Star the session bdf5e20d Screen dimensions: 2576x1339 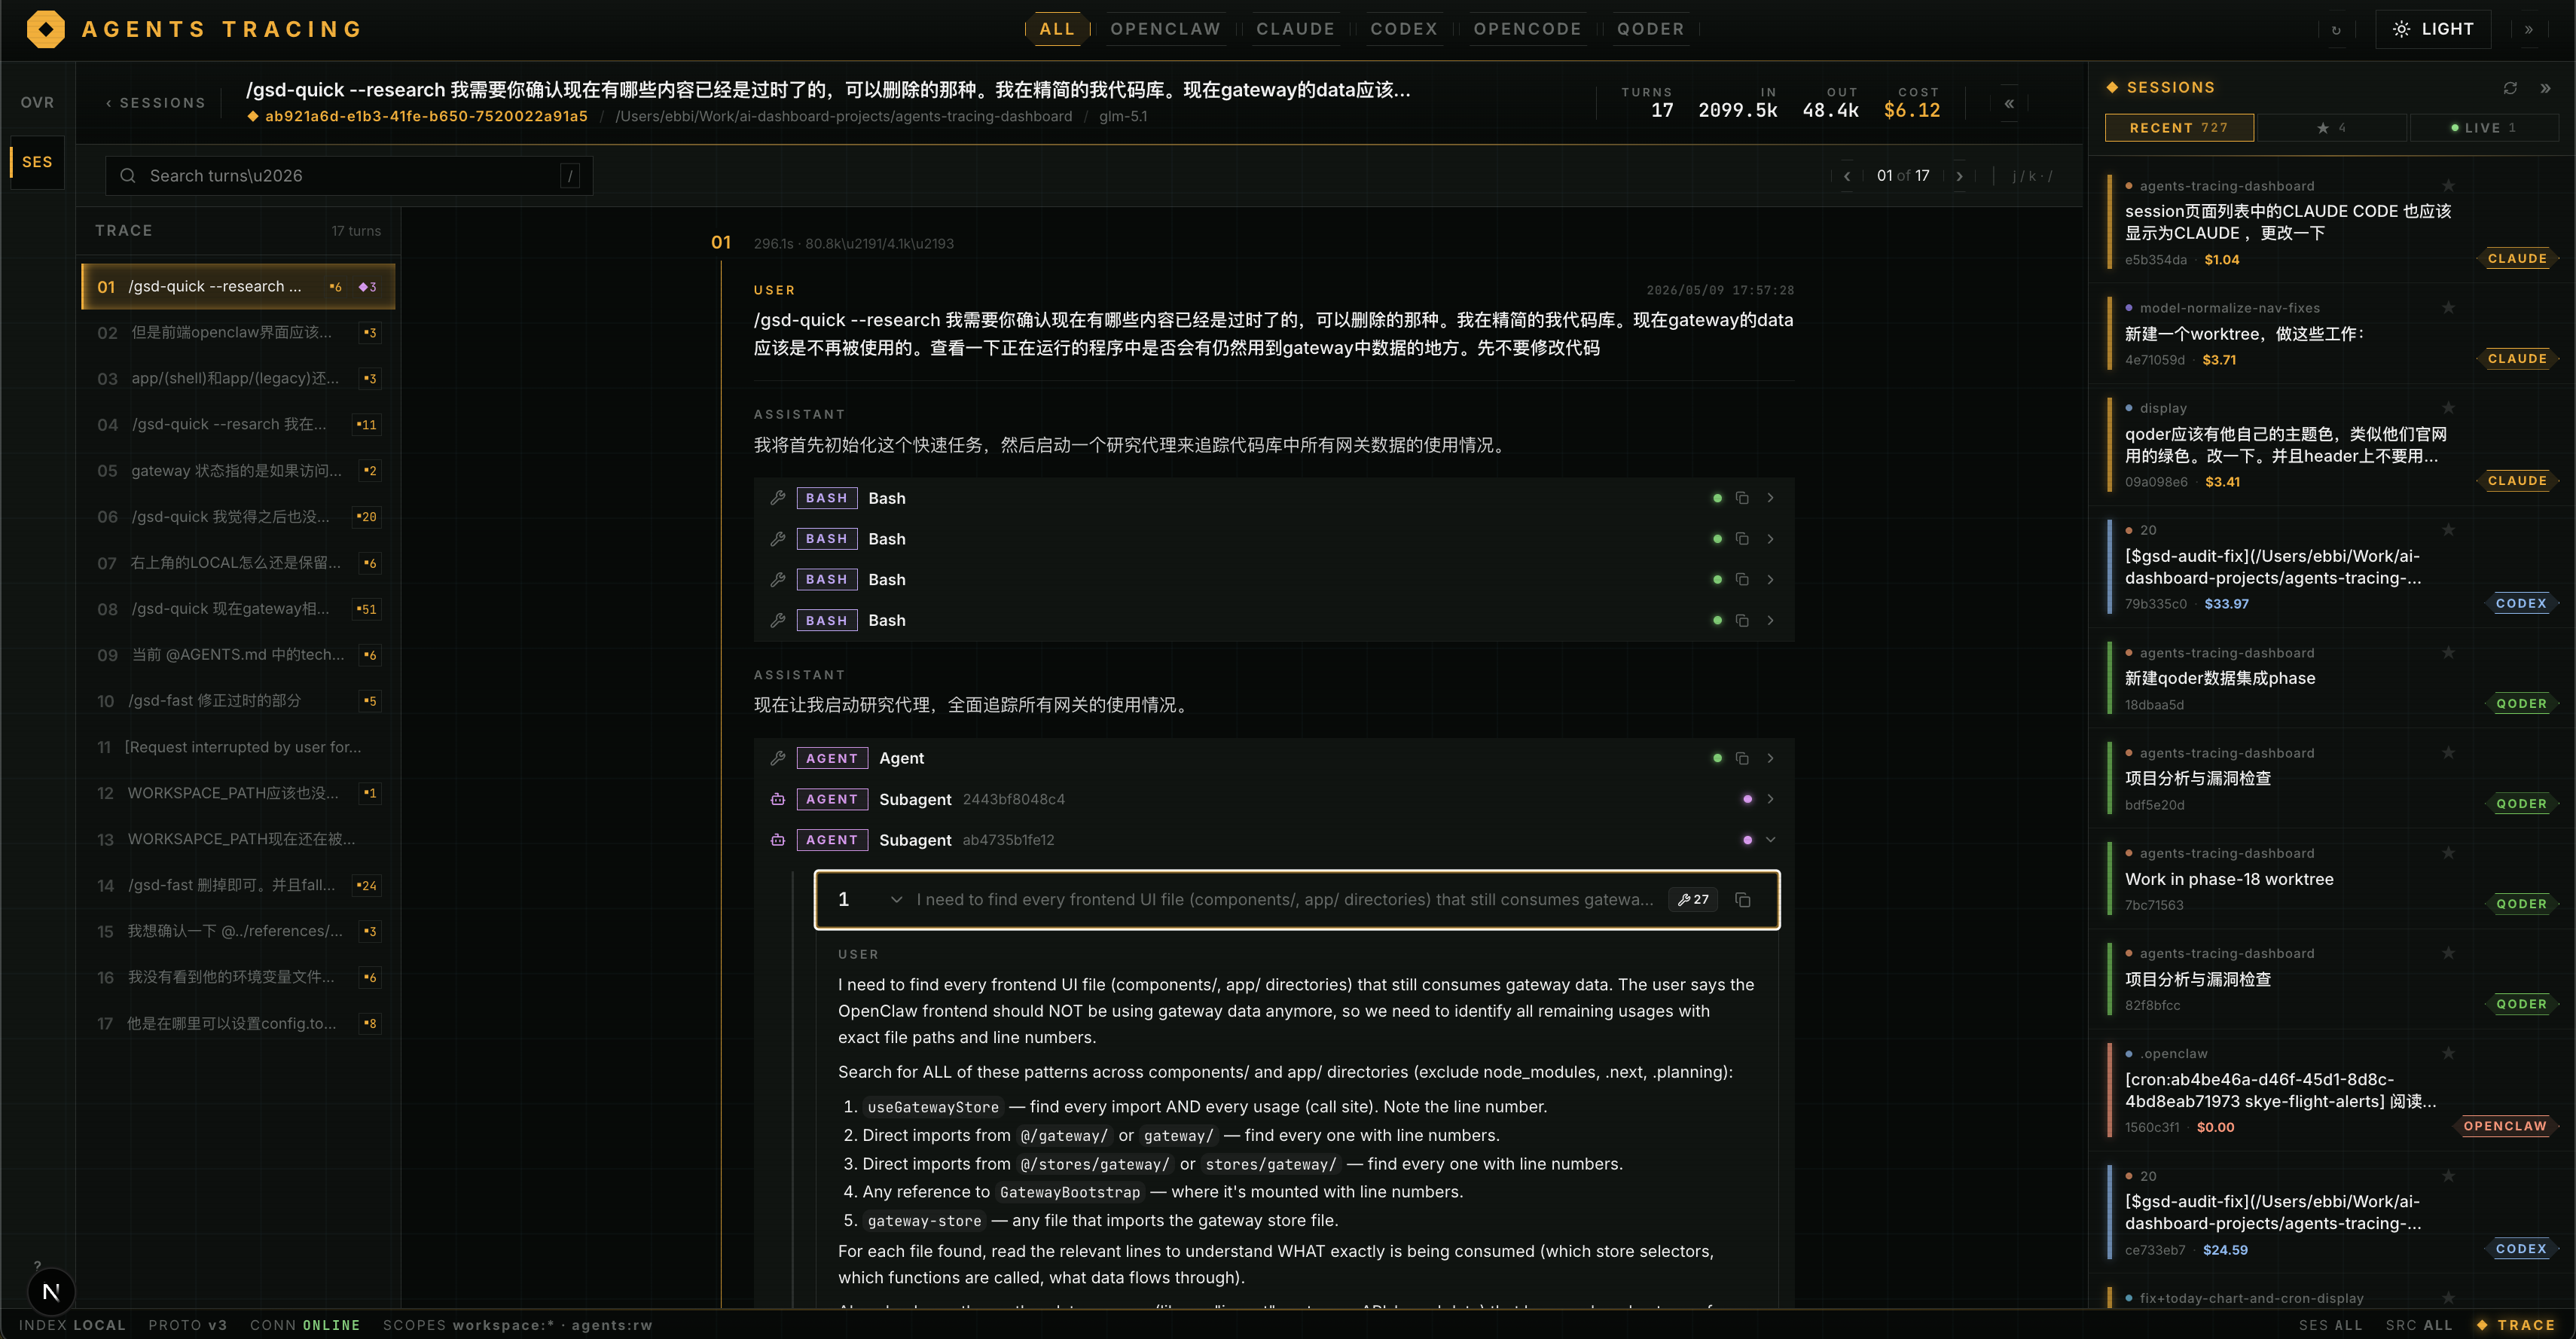[x=2449, y=753]
